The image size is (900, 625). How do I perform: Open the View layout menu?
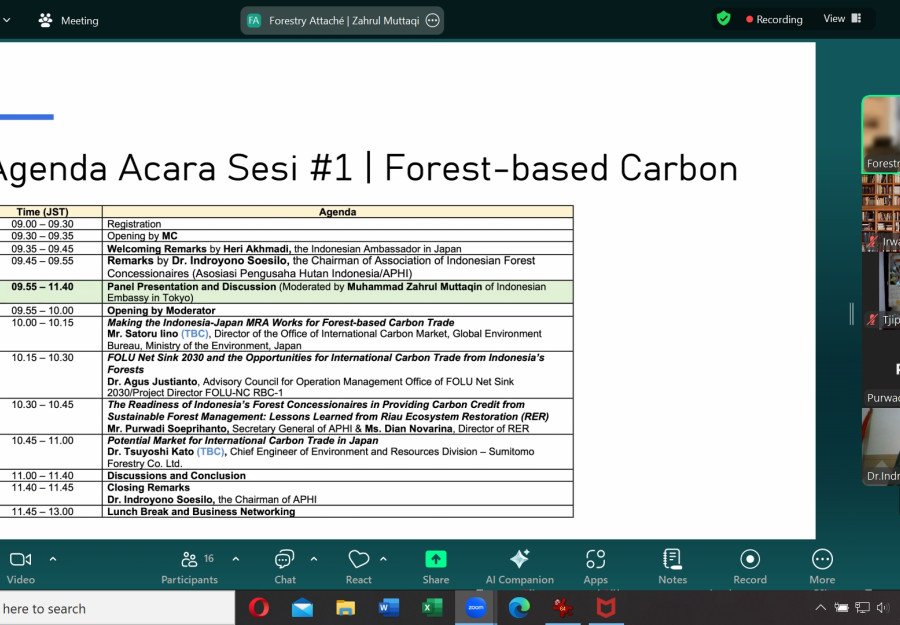842,18
